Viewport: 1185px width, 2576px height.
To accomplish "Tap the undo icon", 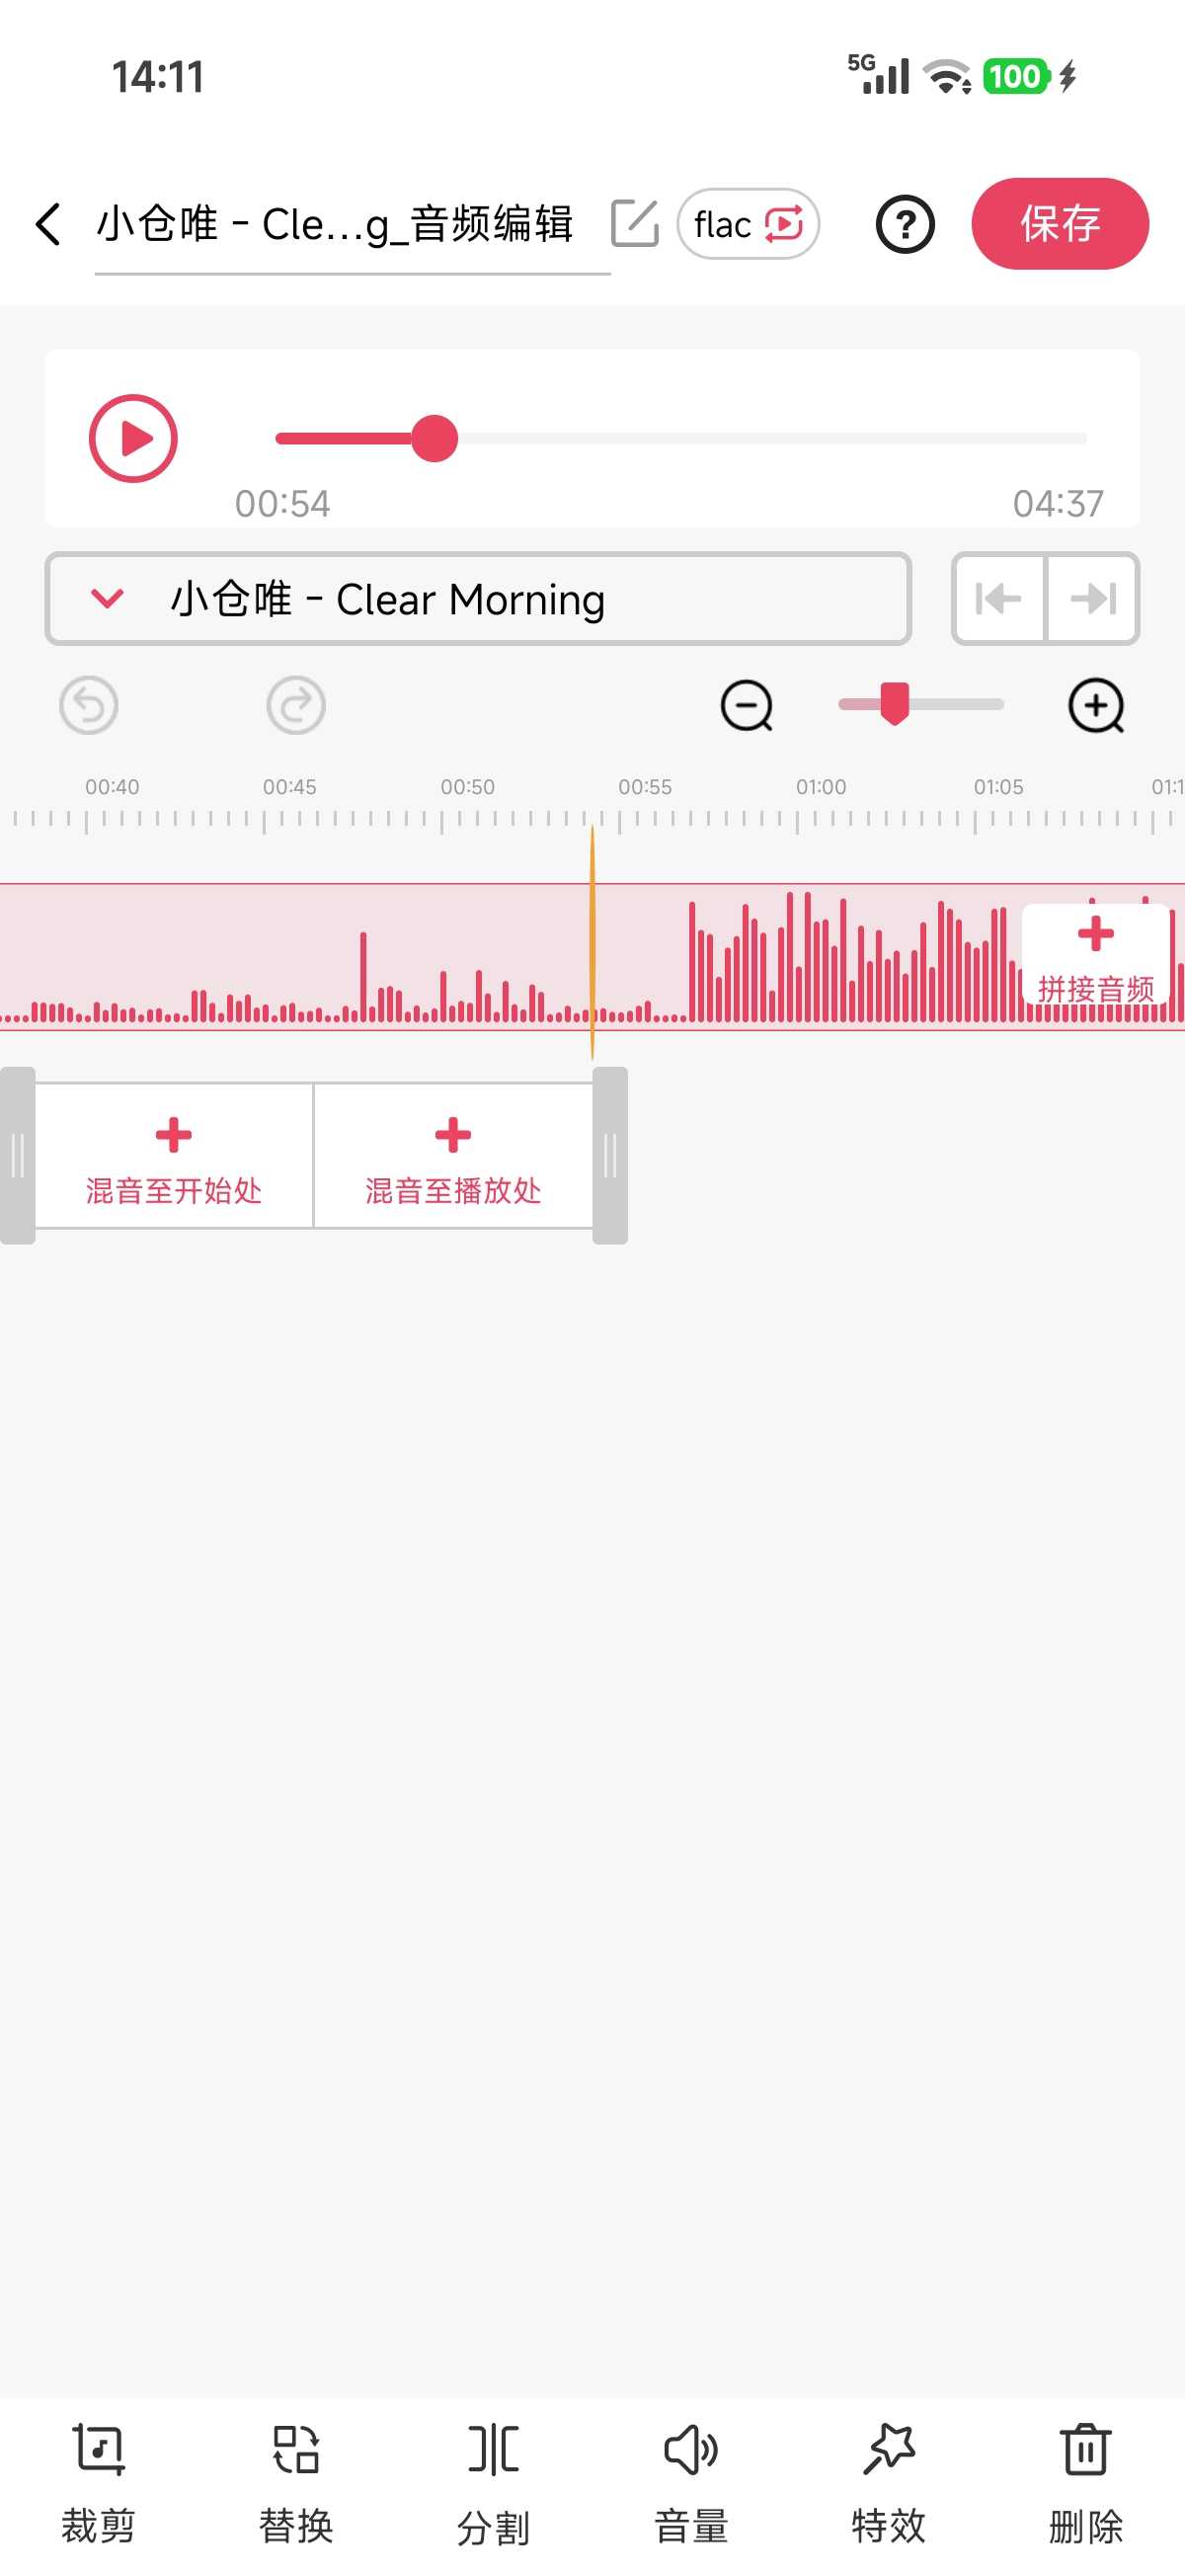I will pyautogui.click(x=89, y=706).
